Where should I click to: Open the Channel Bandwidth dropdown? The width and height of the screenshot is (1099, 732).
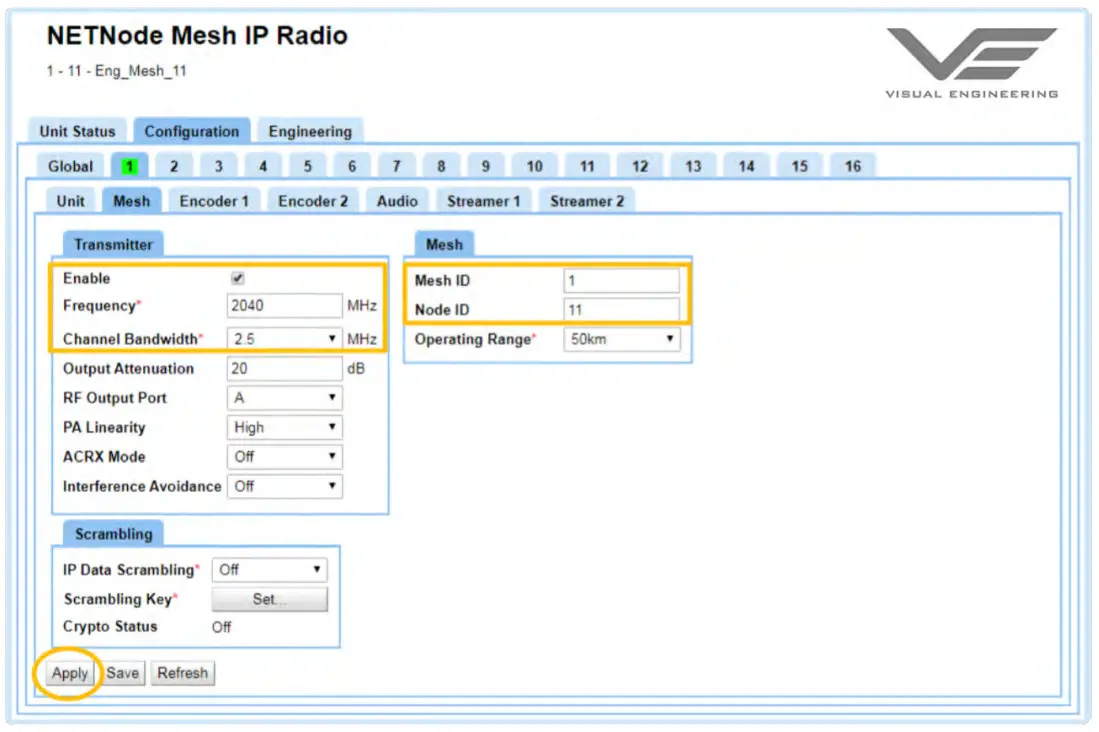[285, 339]
